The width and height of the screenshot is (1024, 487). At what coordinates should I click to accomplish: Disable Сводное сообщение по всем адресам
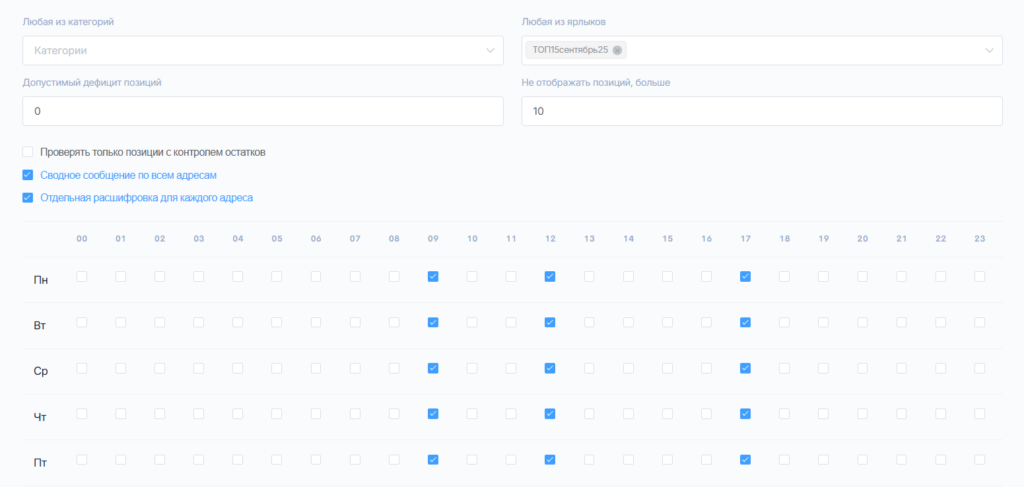28,175
